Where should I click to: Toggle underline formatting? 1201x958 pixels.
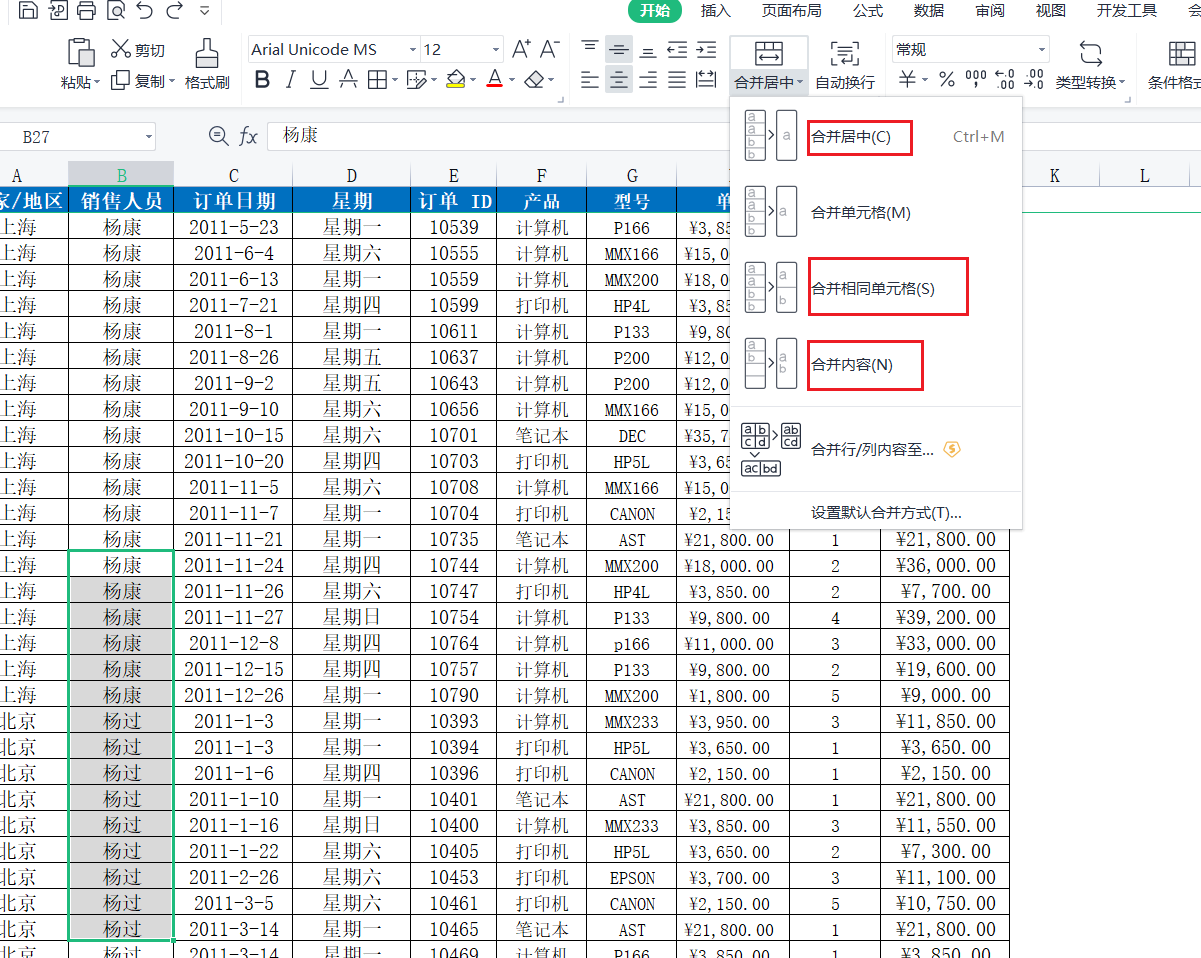[319, 80]
